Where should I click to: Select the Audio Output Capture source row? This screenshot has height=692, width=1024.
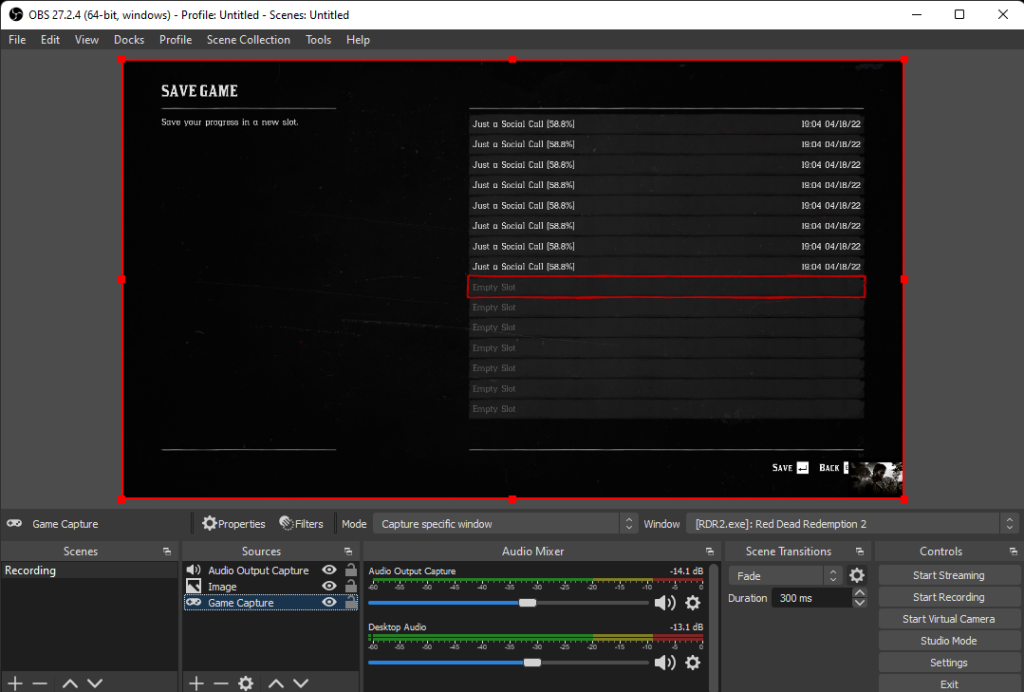click(271, 570)
